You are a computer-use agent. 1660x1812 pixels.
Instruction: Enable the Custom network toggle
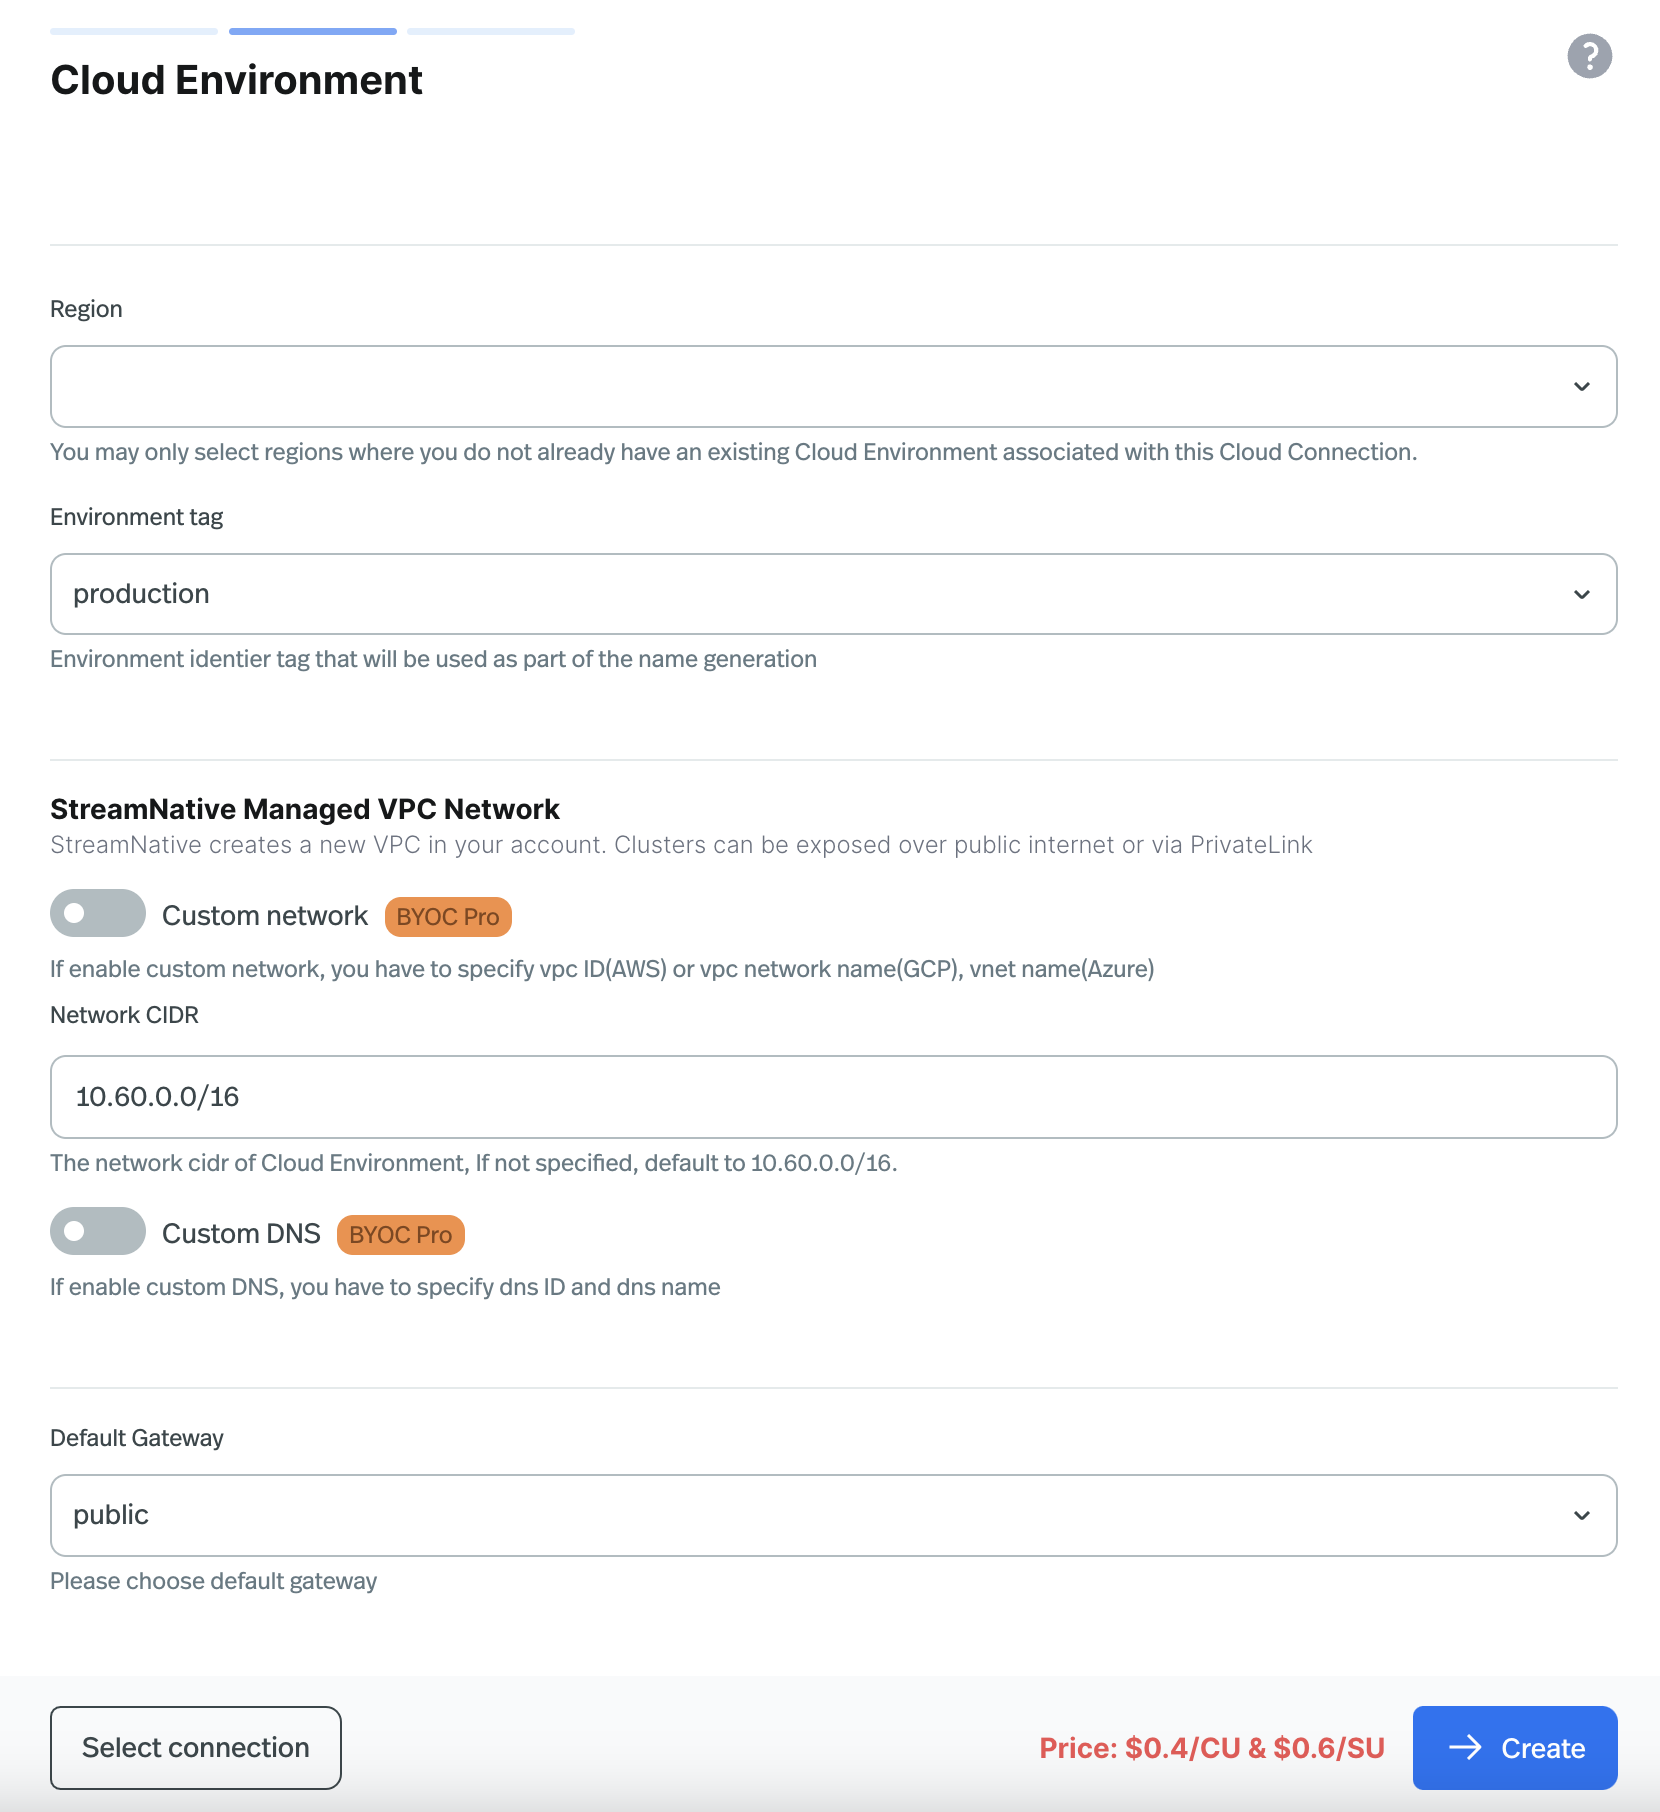[97, 913]
